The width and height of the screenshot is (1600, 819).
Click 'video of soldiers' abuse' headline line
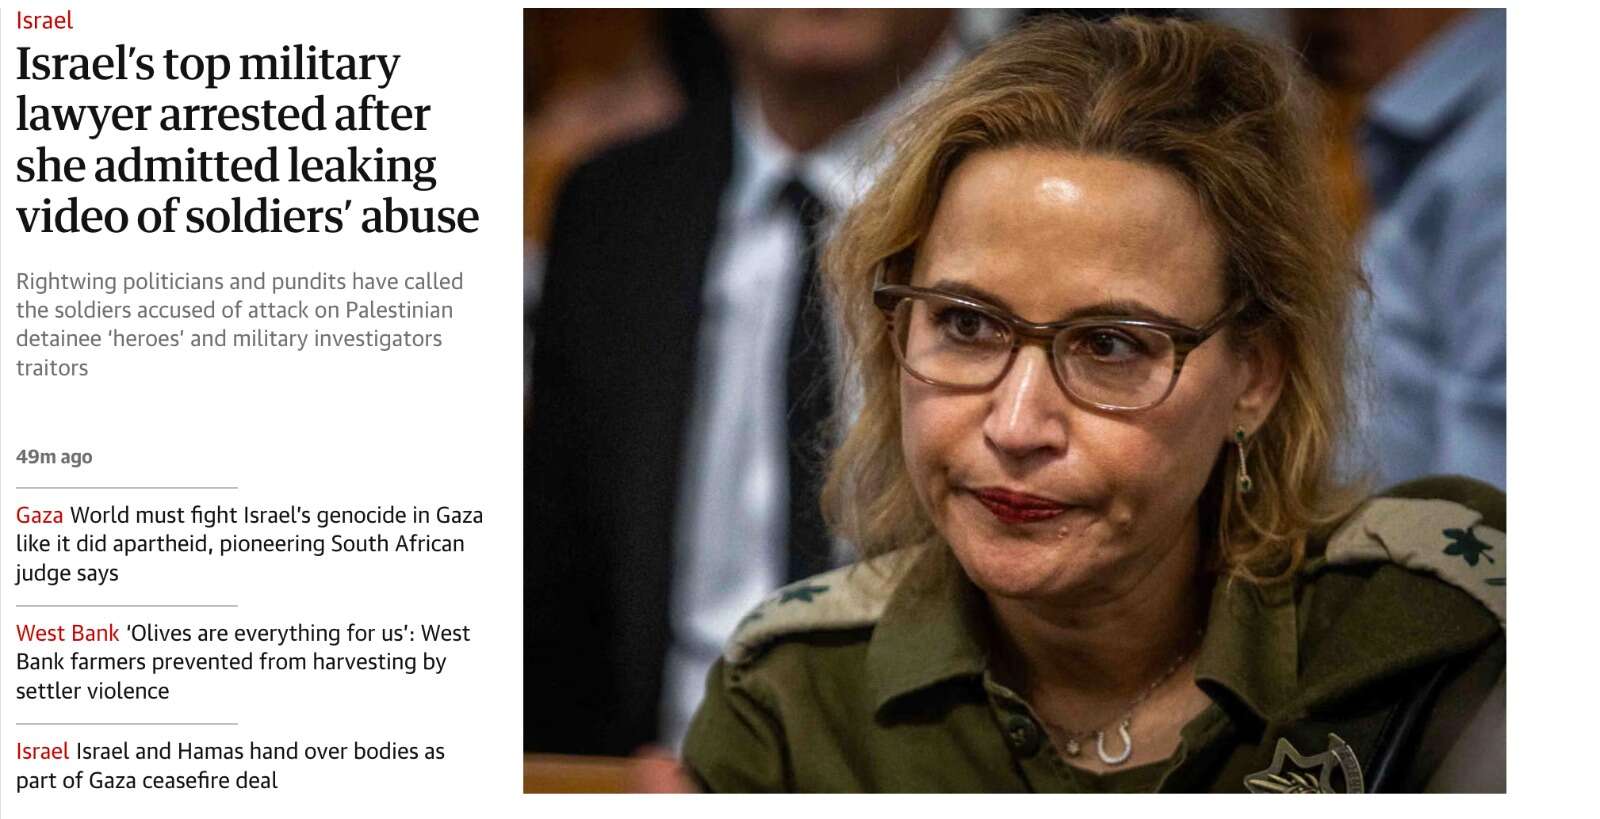(247, 216)
